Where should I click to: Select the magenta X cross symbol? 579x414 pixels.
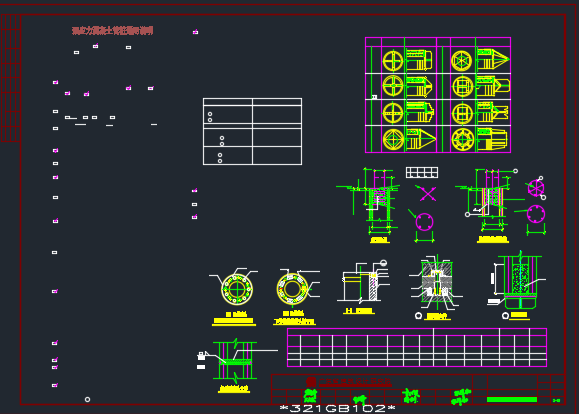click(x=428, y=194)
